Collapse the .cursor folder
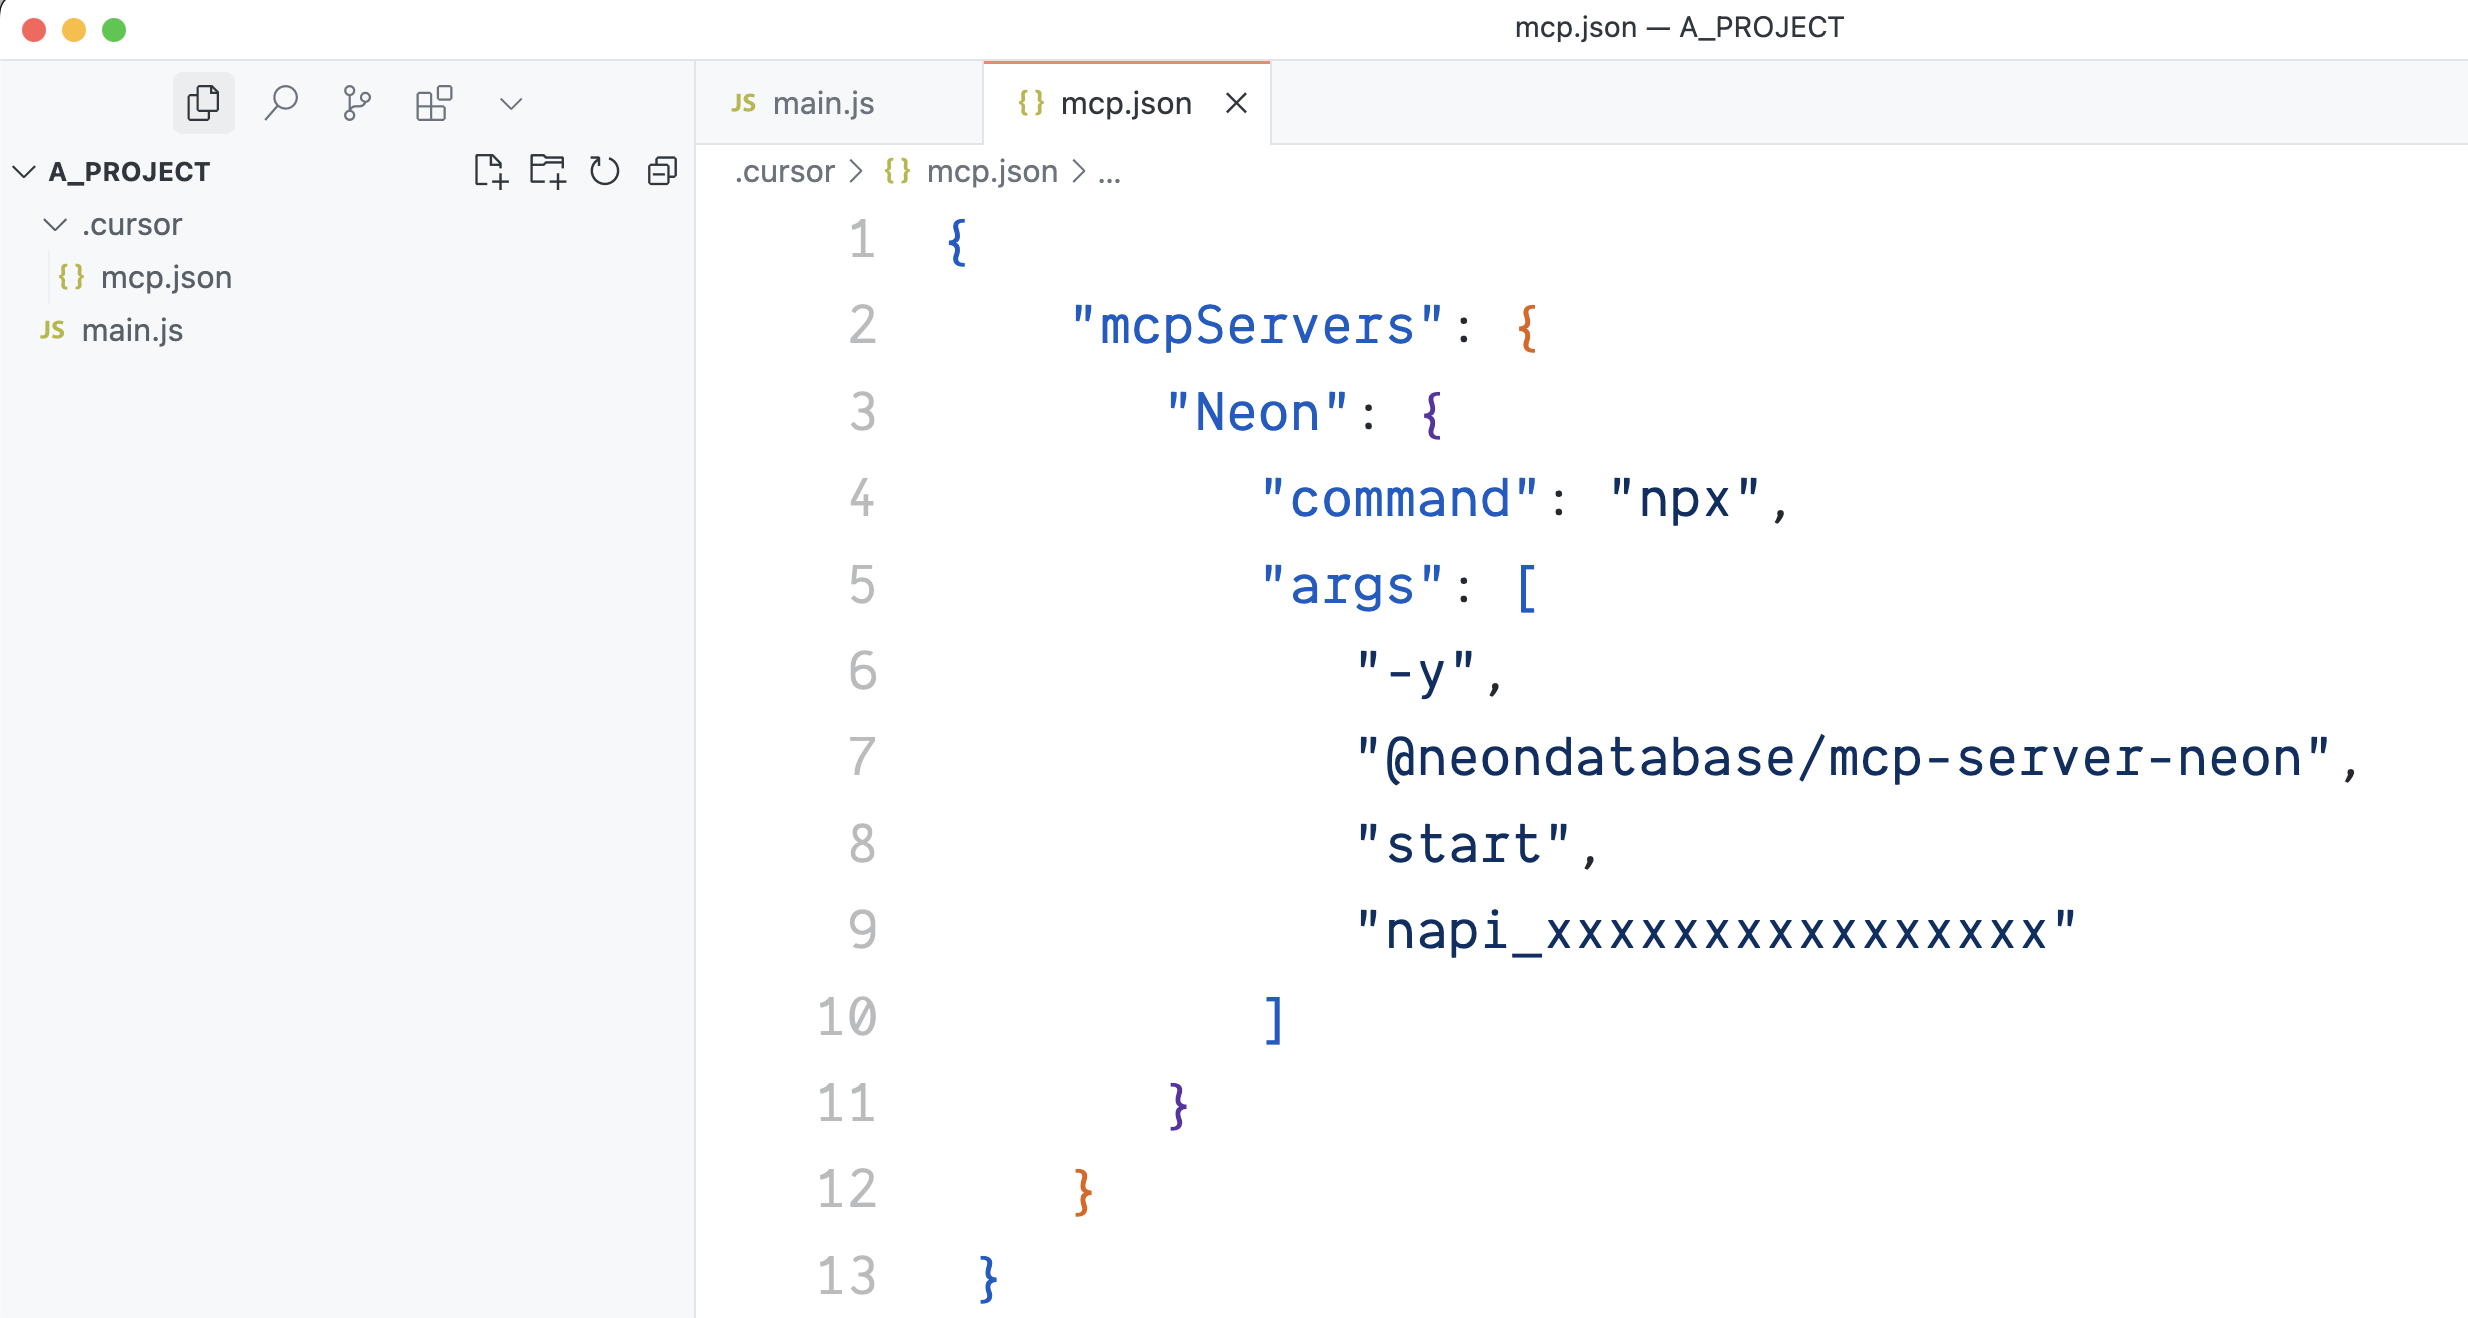 pos(57,224)
